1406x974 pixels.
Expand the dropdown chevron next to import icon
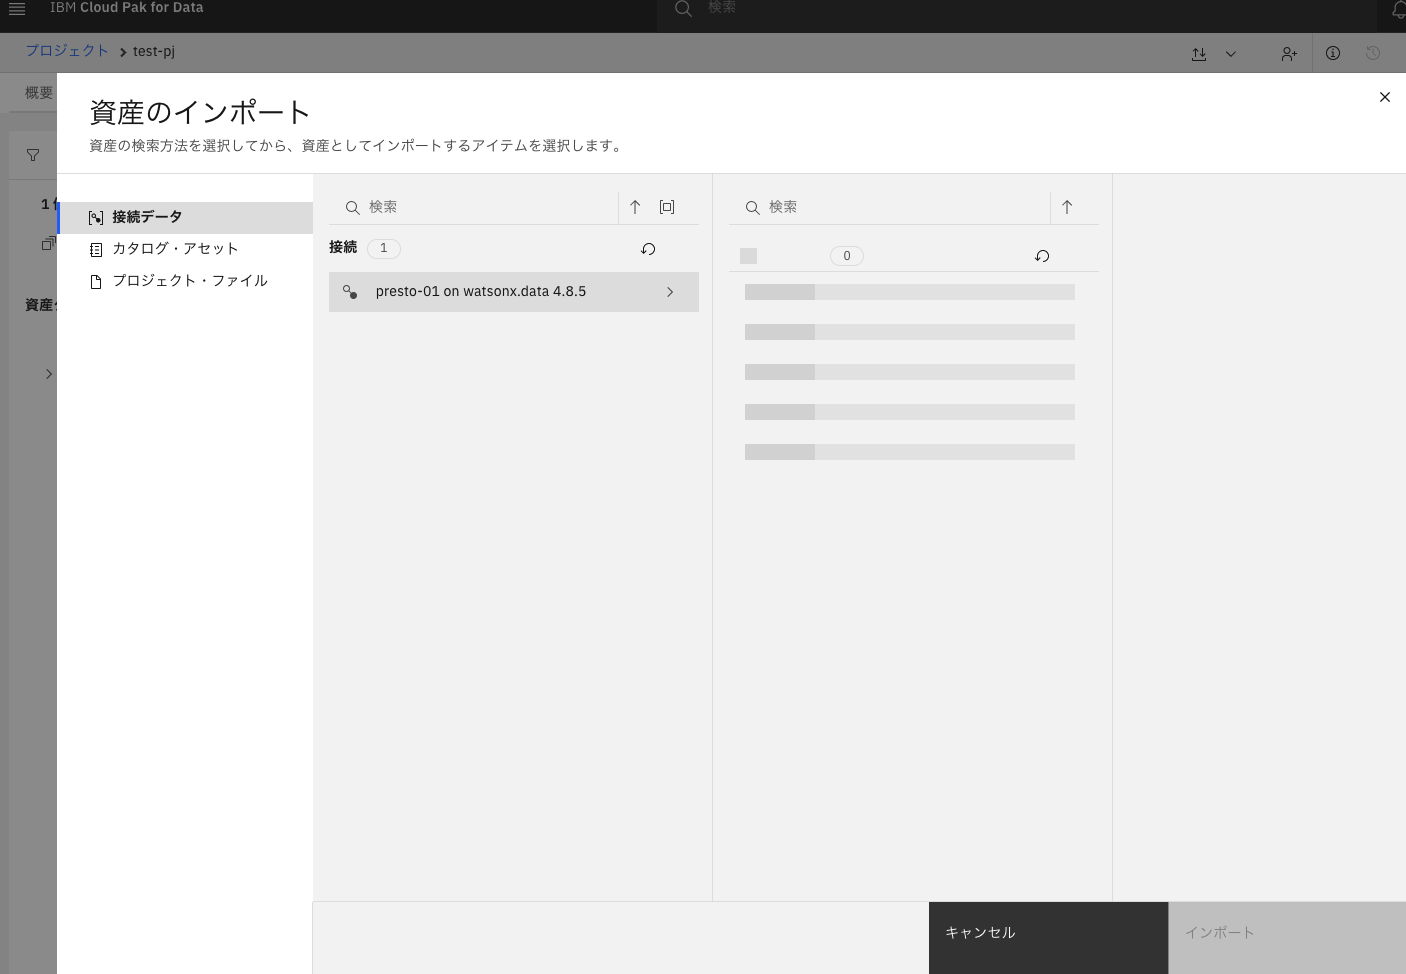coord(1231,53)
